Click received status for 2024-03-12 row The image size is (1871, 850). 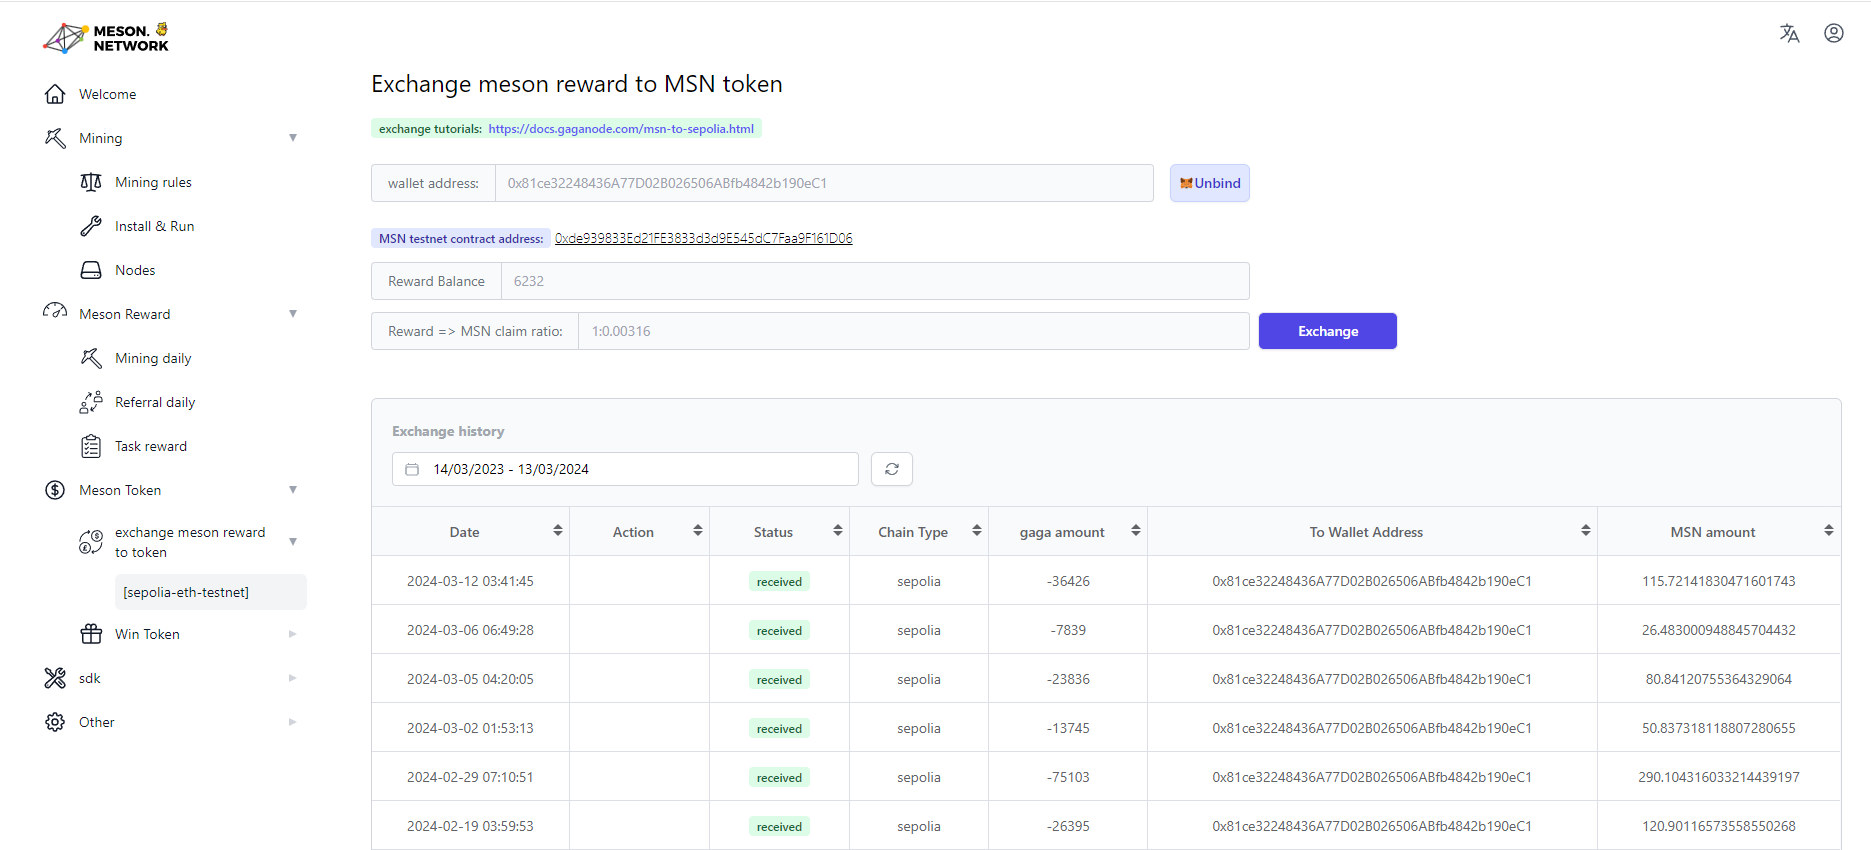(x=779, y=582)
